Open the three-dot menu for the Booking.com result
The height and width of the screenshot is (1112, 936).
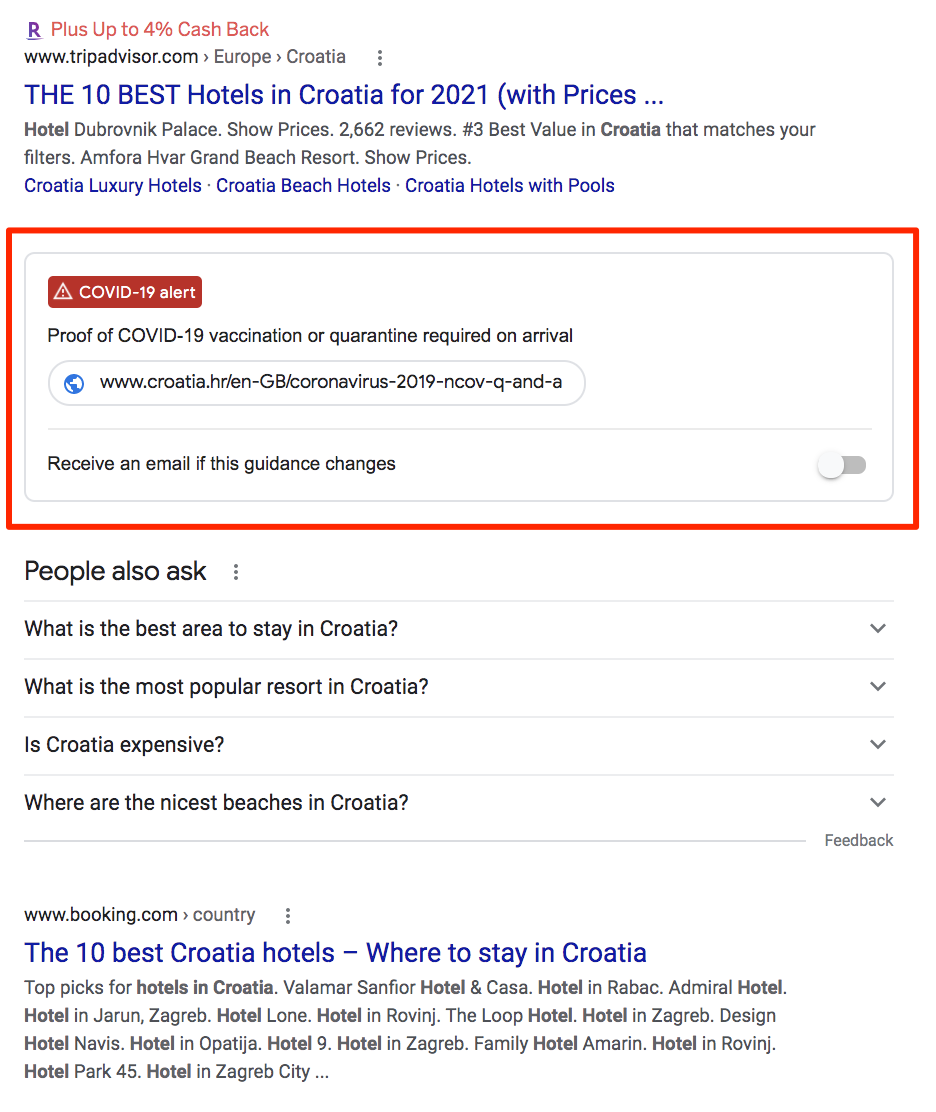point(287,914)
